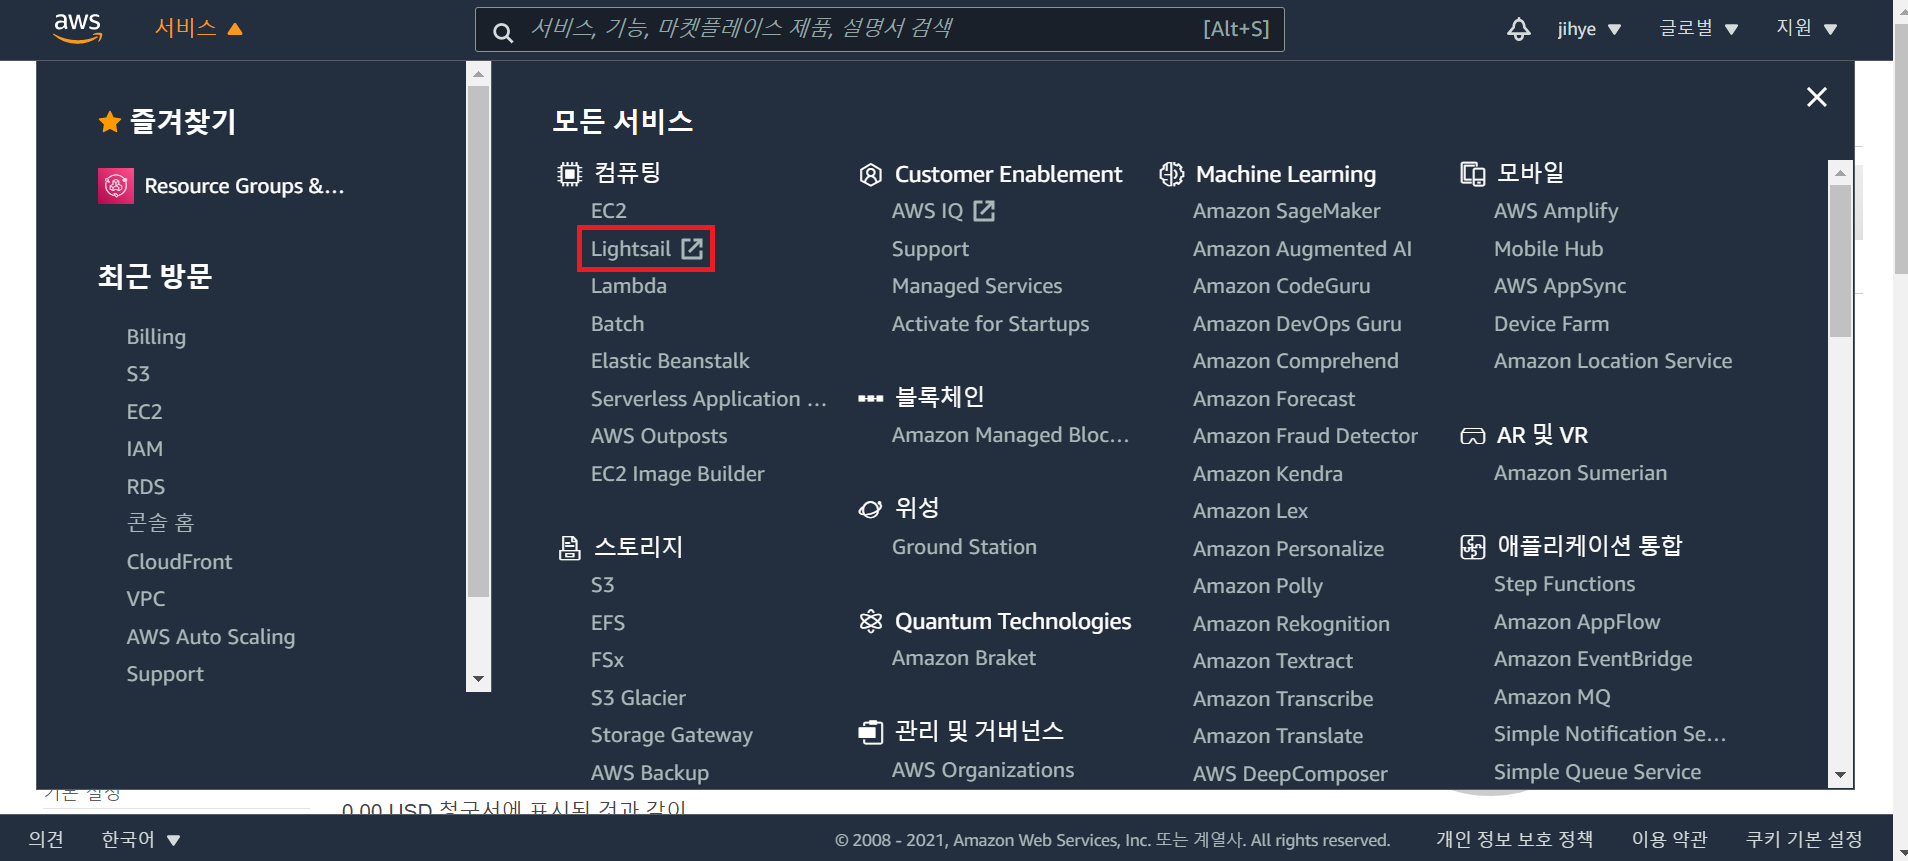Click the 스토리지 storage category icon
The width and height of the screenshot is (1908, 861).
[x=569, y=548]
